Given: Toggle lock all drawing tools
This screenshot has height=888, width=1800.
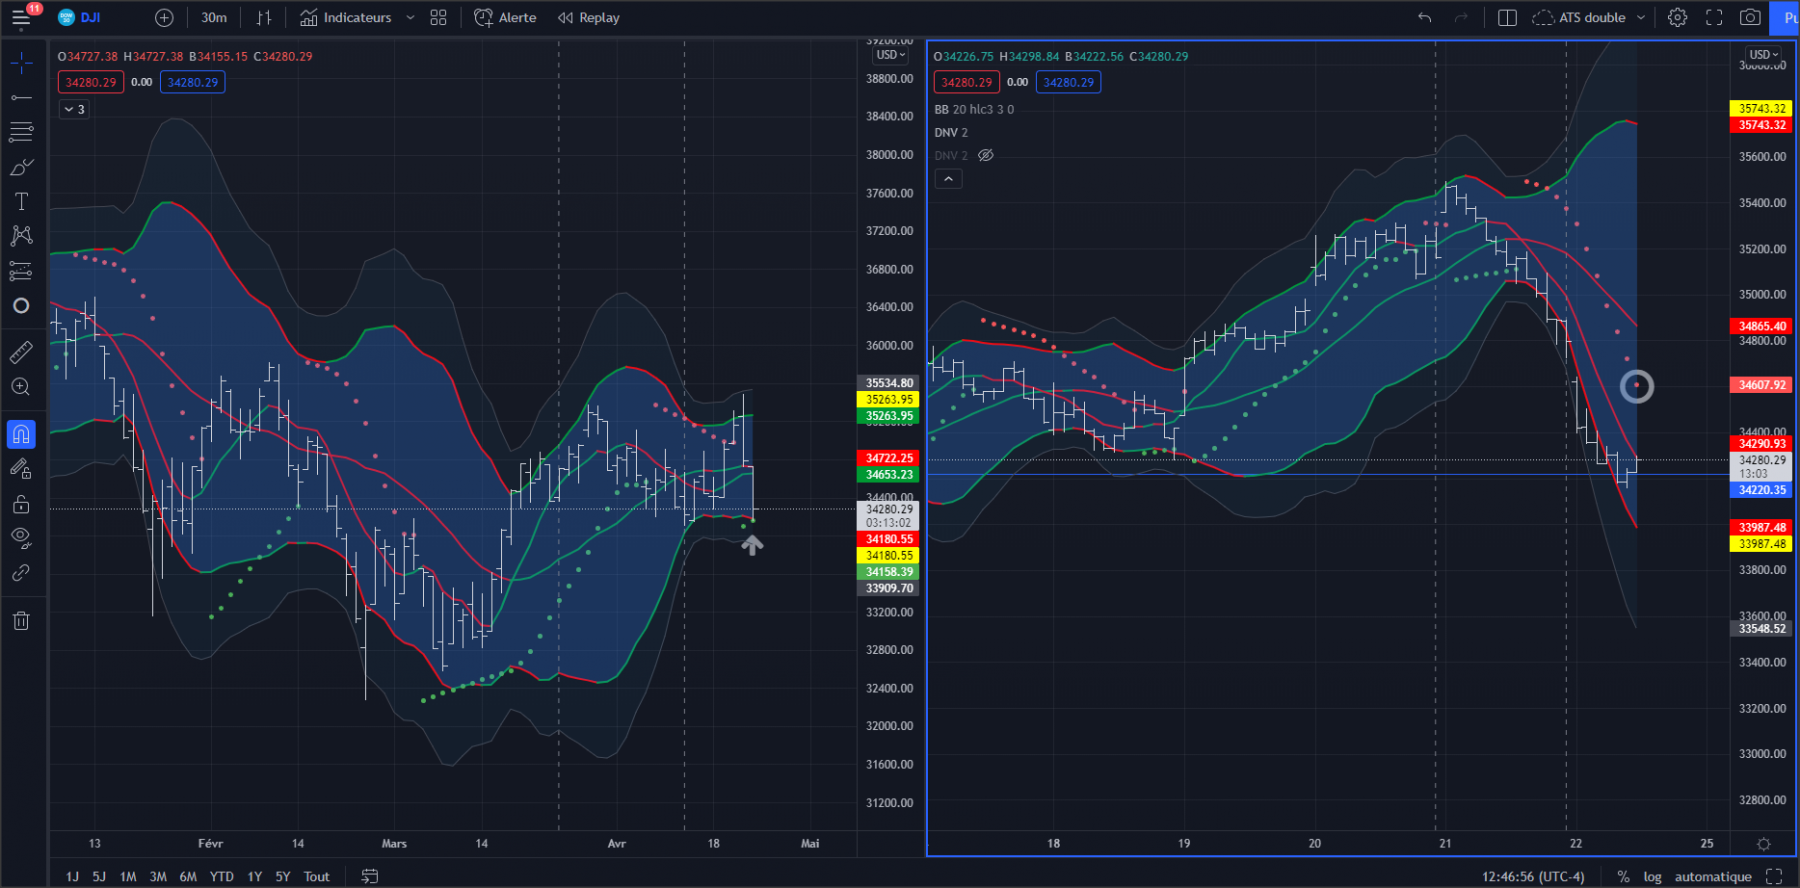Looking at the screenshot, I should (x=21, y=503).
